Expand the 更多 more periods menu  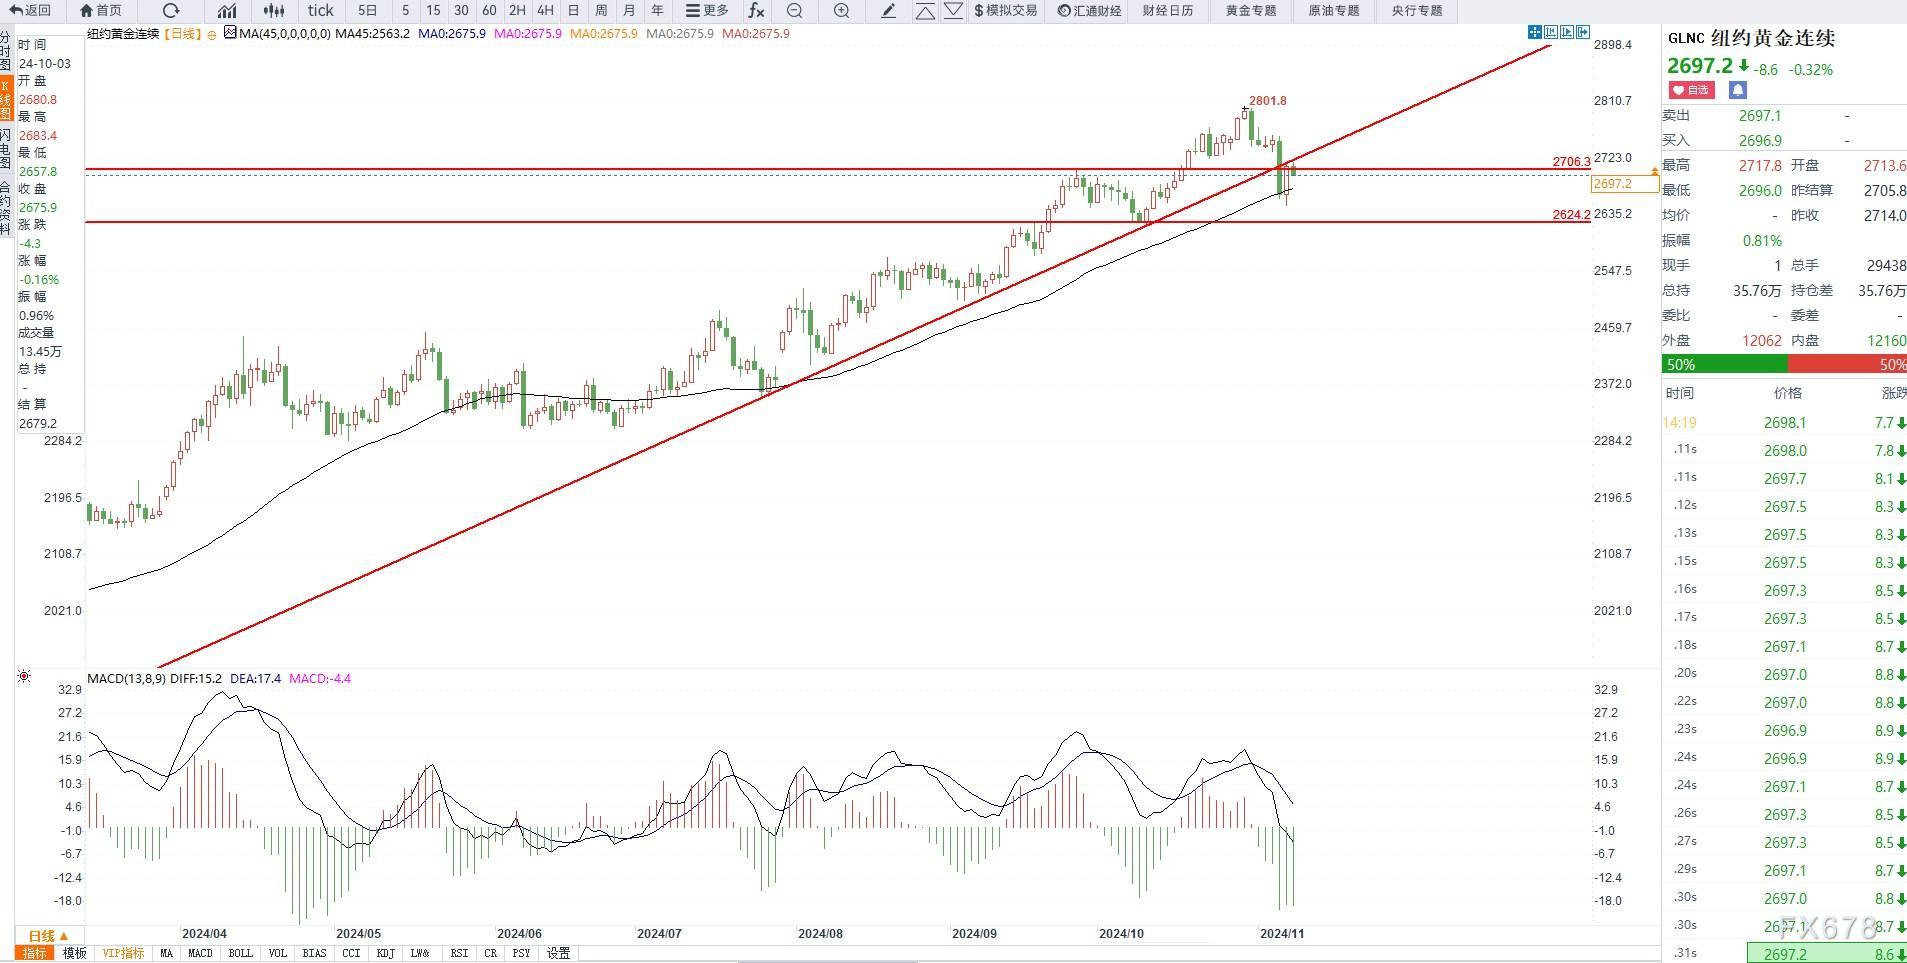click(707, 11)
